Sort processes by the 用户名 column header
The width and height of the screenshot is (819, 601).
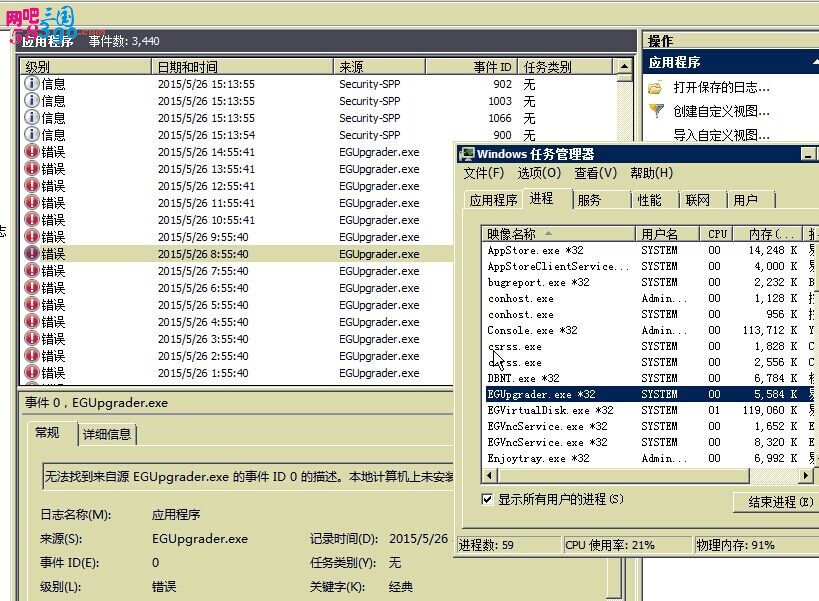click(x=668, y=233)
